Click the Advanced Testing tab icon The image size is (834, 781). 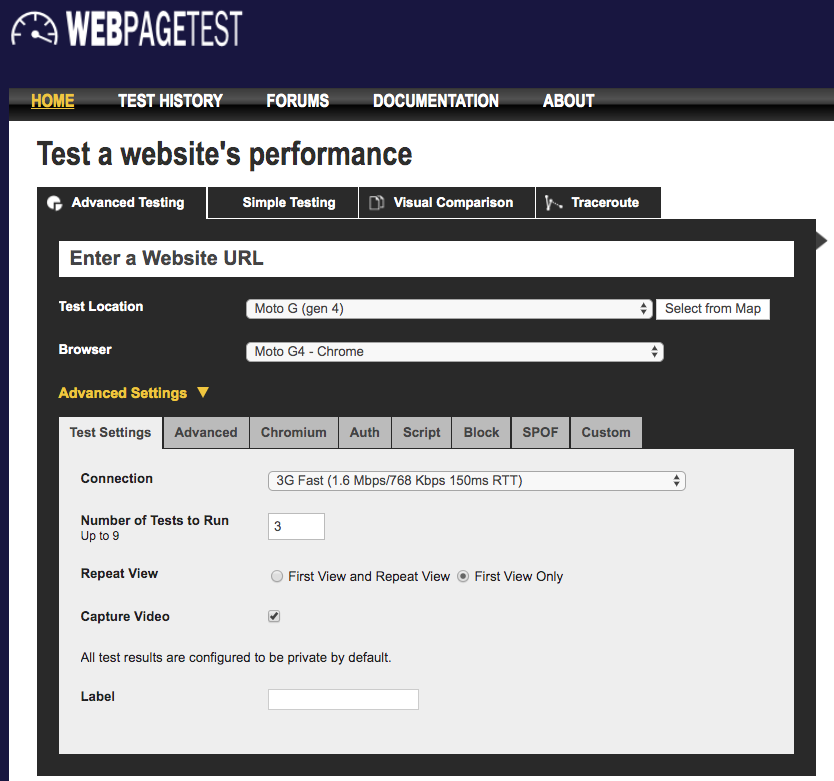55,203
